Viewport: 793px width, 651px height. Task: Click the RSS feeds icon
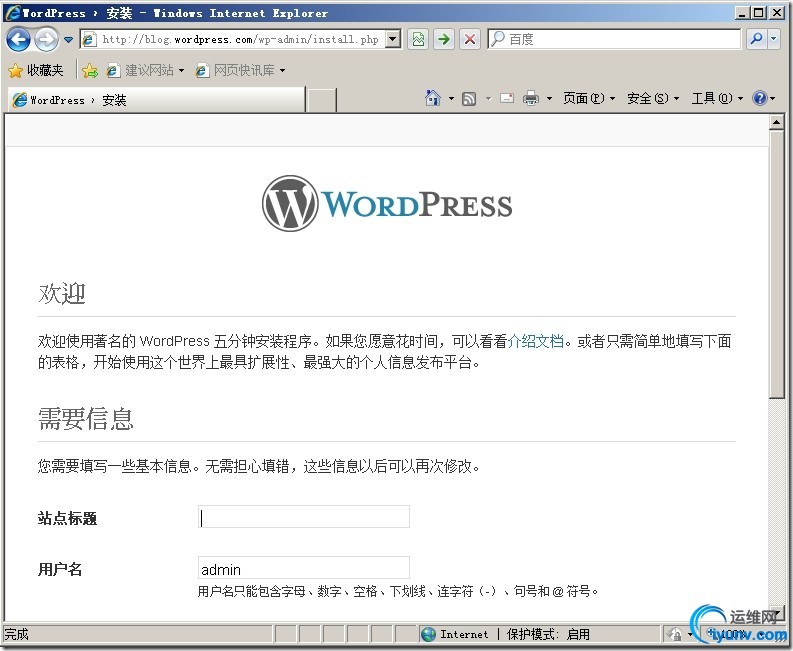click(x=469, y=98)
